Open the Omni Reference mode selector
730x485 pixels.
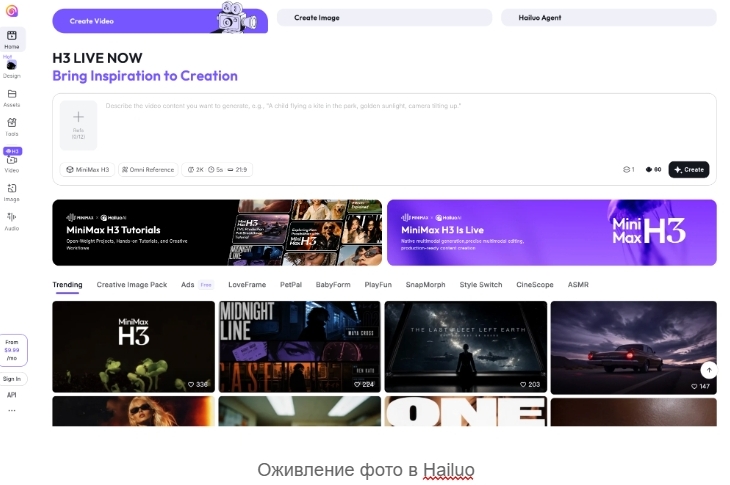148,169
